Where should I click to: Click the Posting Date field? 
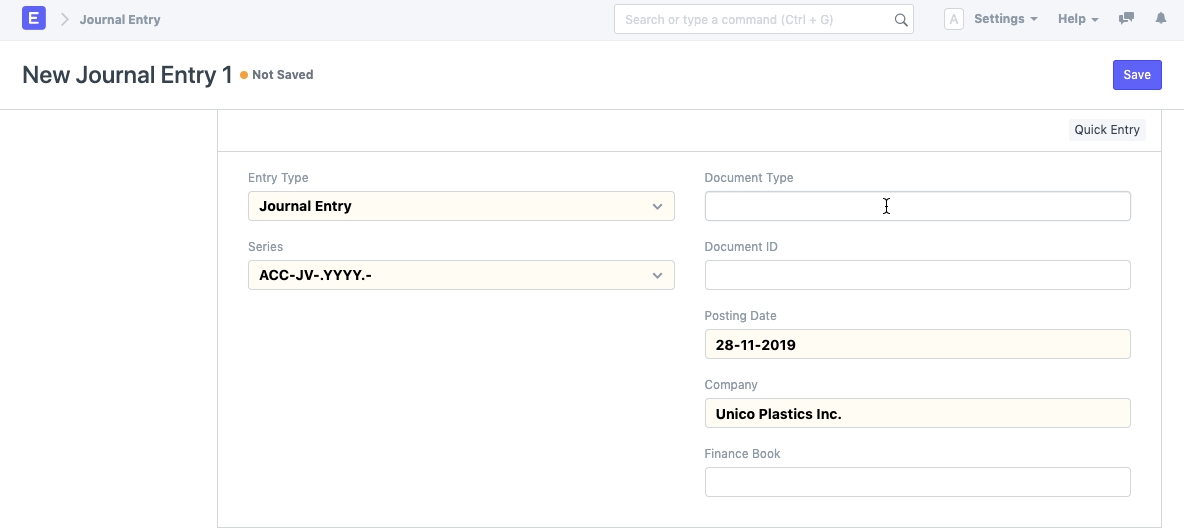tap(917, 344)
